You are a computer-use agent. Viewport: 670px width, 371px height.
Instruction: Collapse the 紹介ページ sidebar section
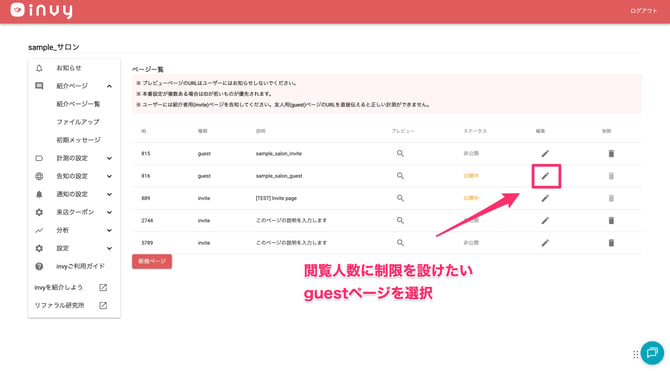pyautogui.click(x=109, y=86)
